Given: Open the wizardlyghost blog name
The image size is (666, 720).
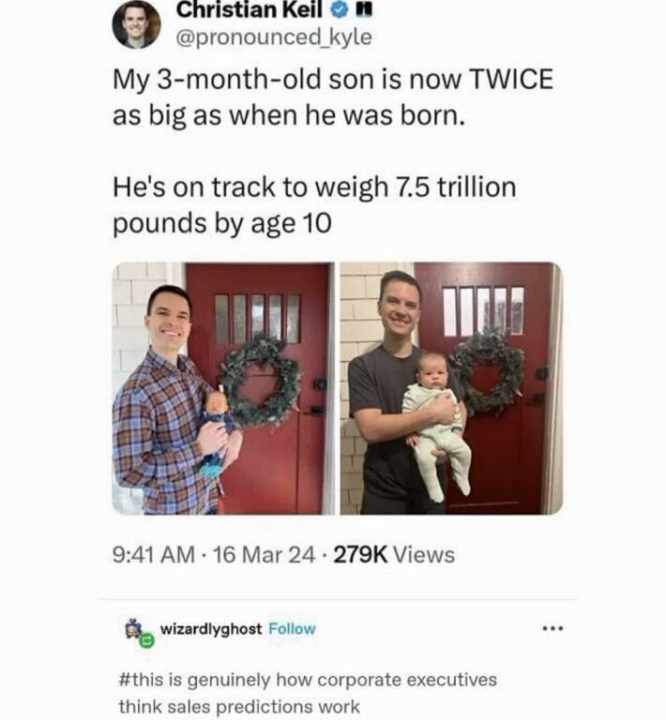Looking at the screenshot, I should (211, 629).
